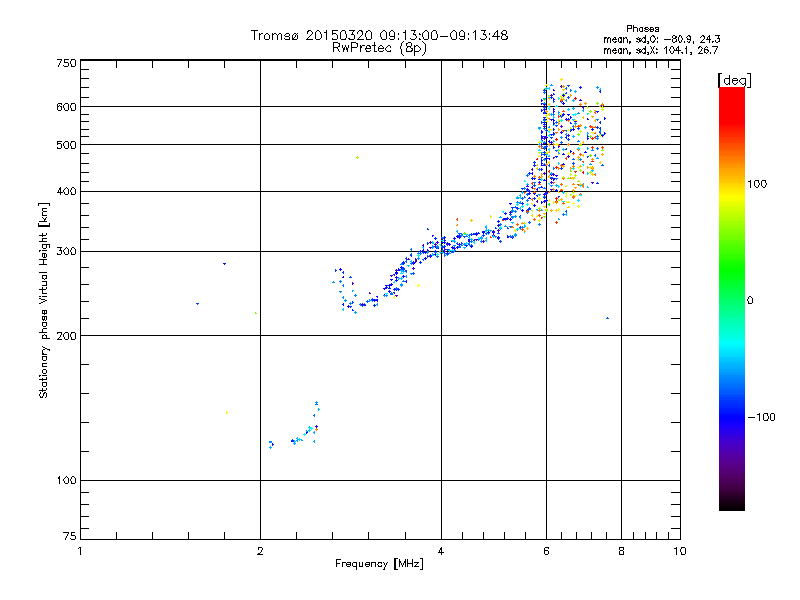The height and width of the screenshot is (600, 800).
Task: Select the "mean, sd,X: 104.1, 26.7" line
Action: pyautogui.click(x=660, y=50)
